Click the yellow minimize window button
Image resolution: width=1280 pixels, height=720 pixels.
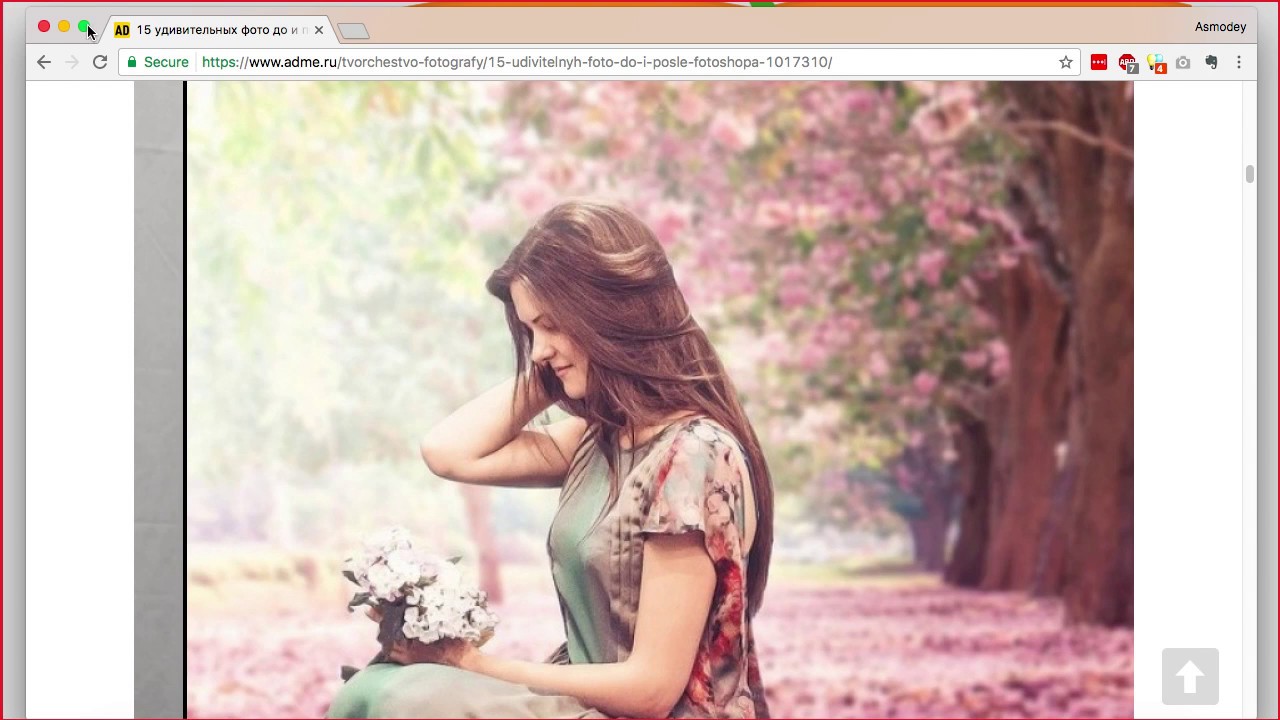pos(64,27)
